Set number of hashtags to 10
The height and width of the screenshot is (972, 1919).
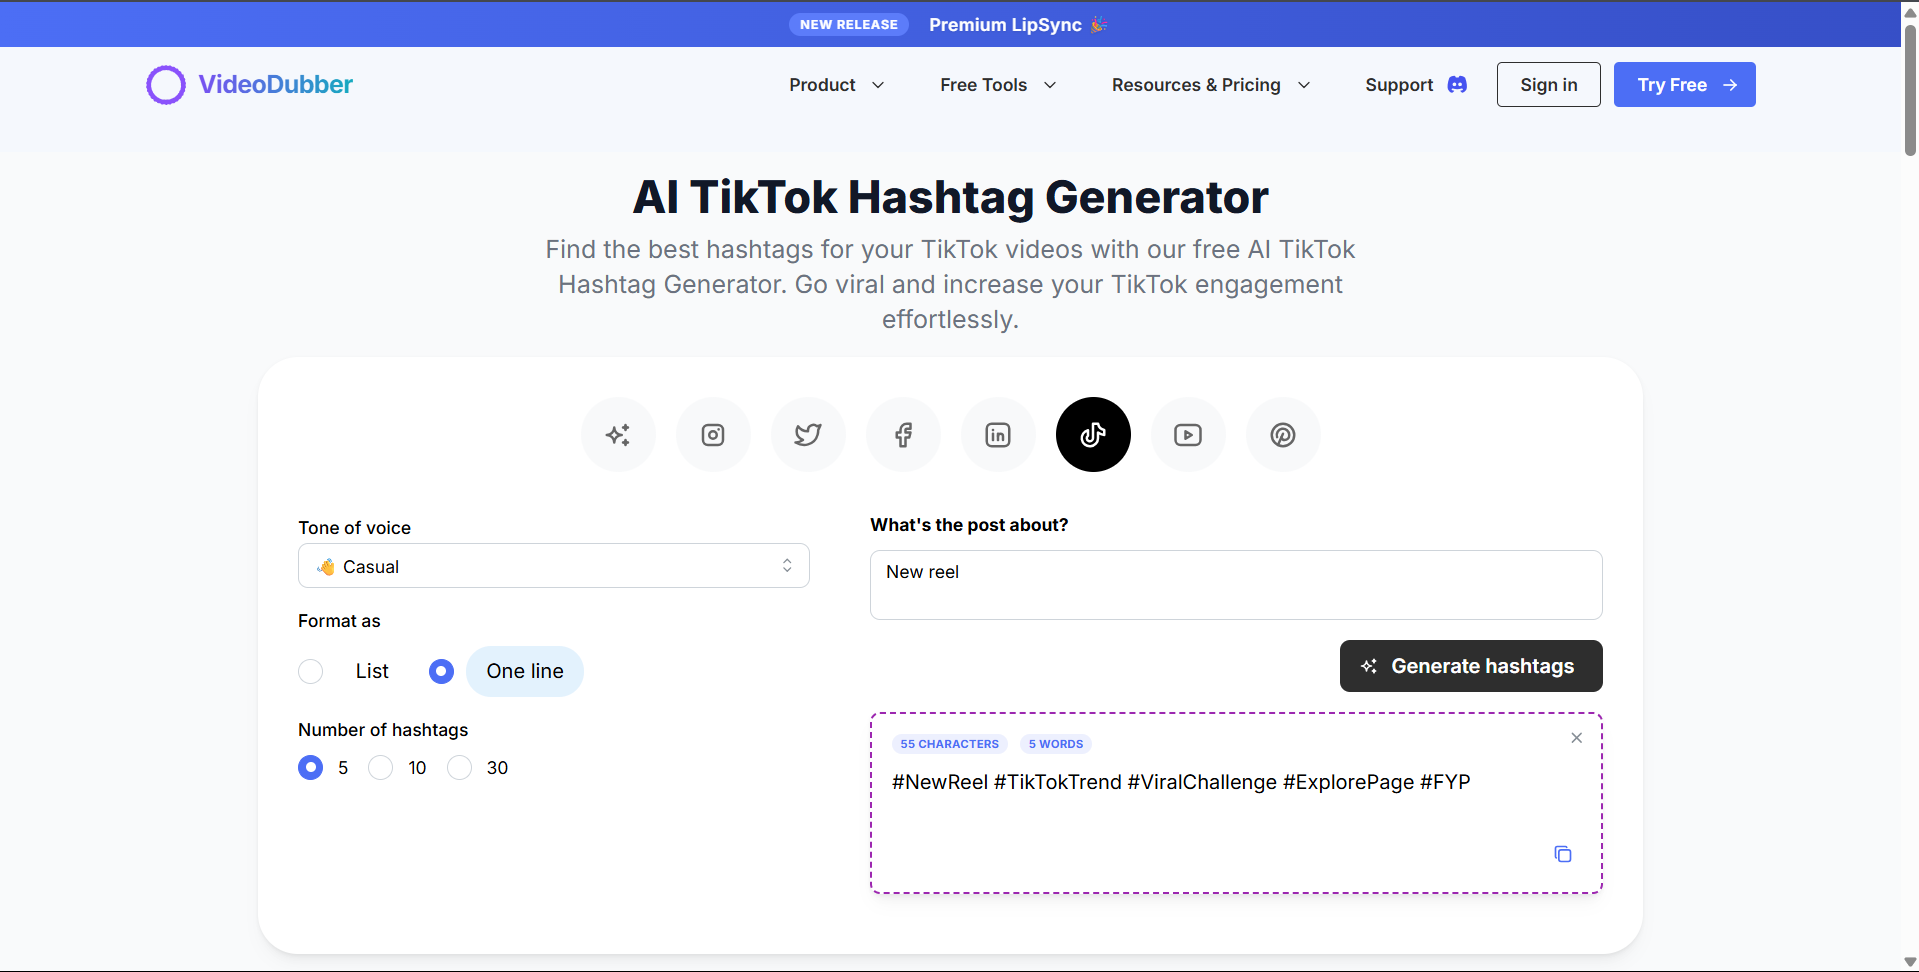click(380, 767)
